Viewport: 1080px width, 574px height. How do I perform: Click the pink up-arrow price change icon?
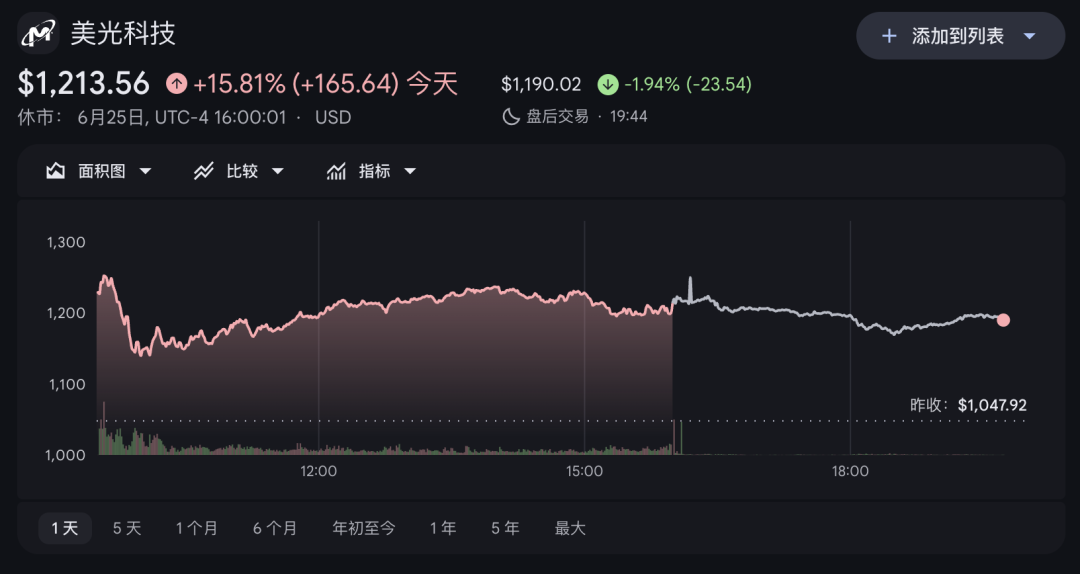tap(177, 84)
